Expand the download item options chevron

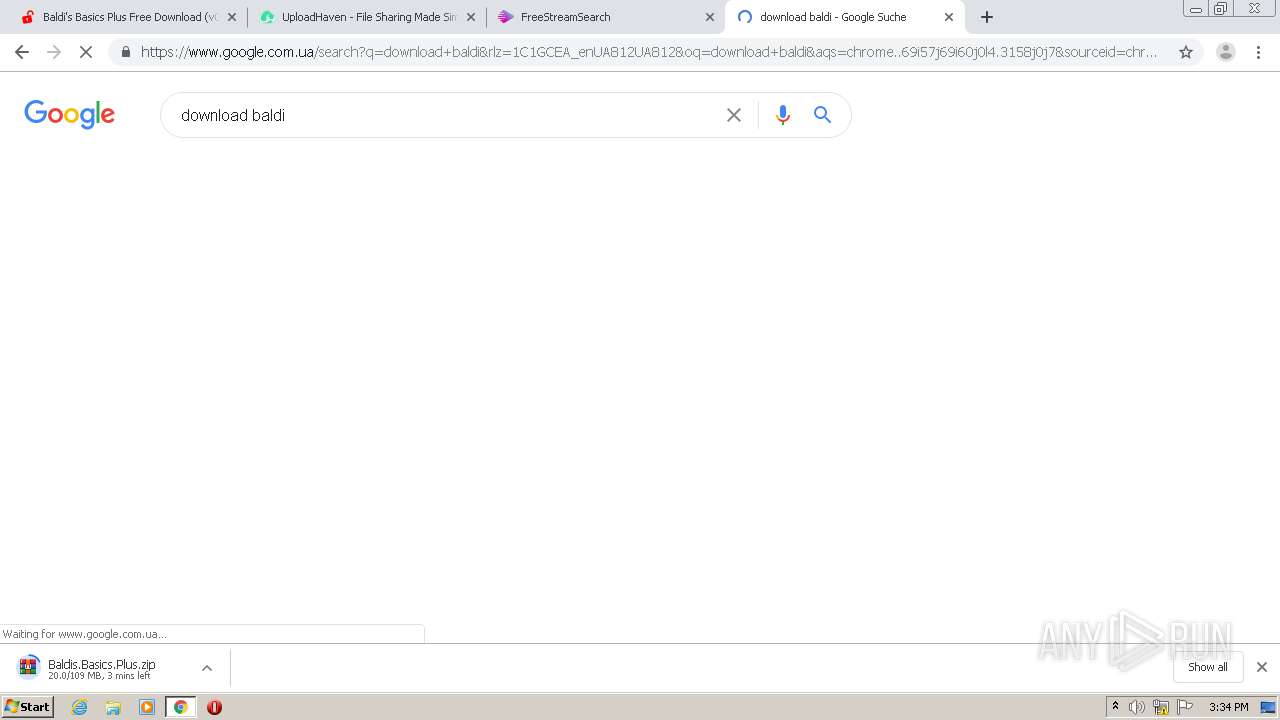pyautogui.click(x=207, y=668)
